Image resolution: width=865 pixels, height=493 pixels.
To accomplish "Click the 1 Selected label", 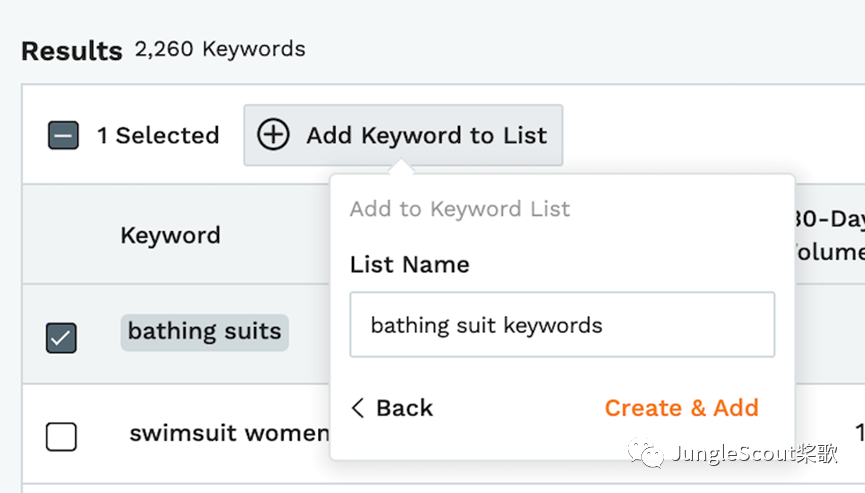I will (x=158, y=135).
